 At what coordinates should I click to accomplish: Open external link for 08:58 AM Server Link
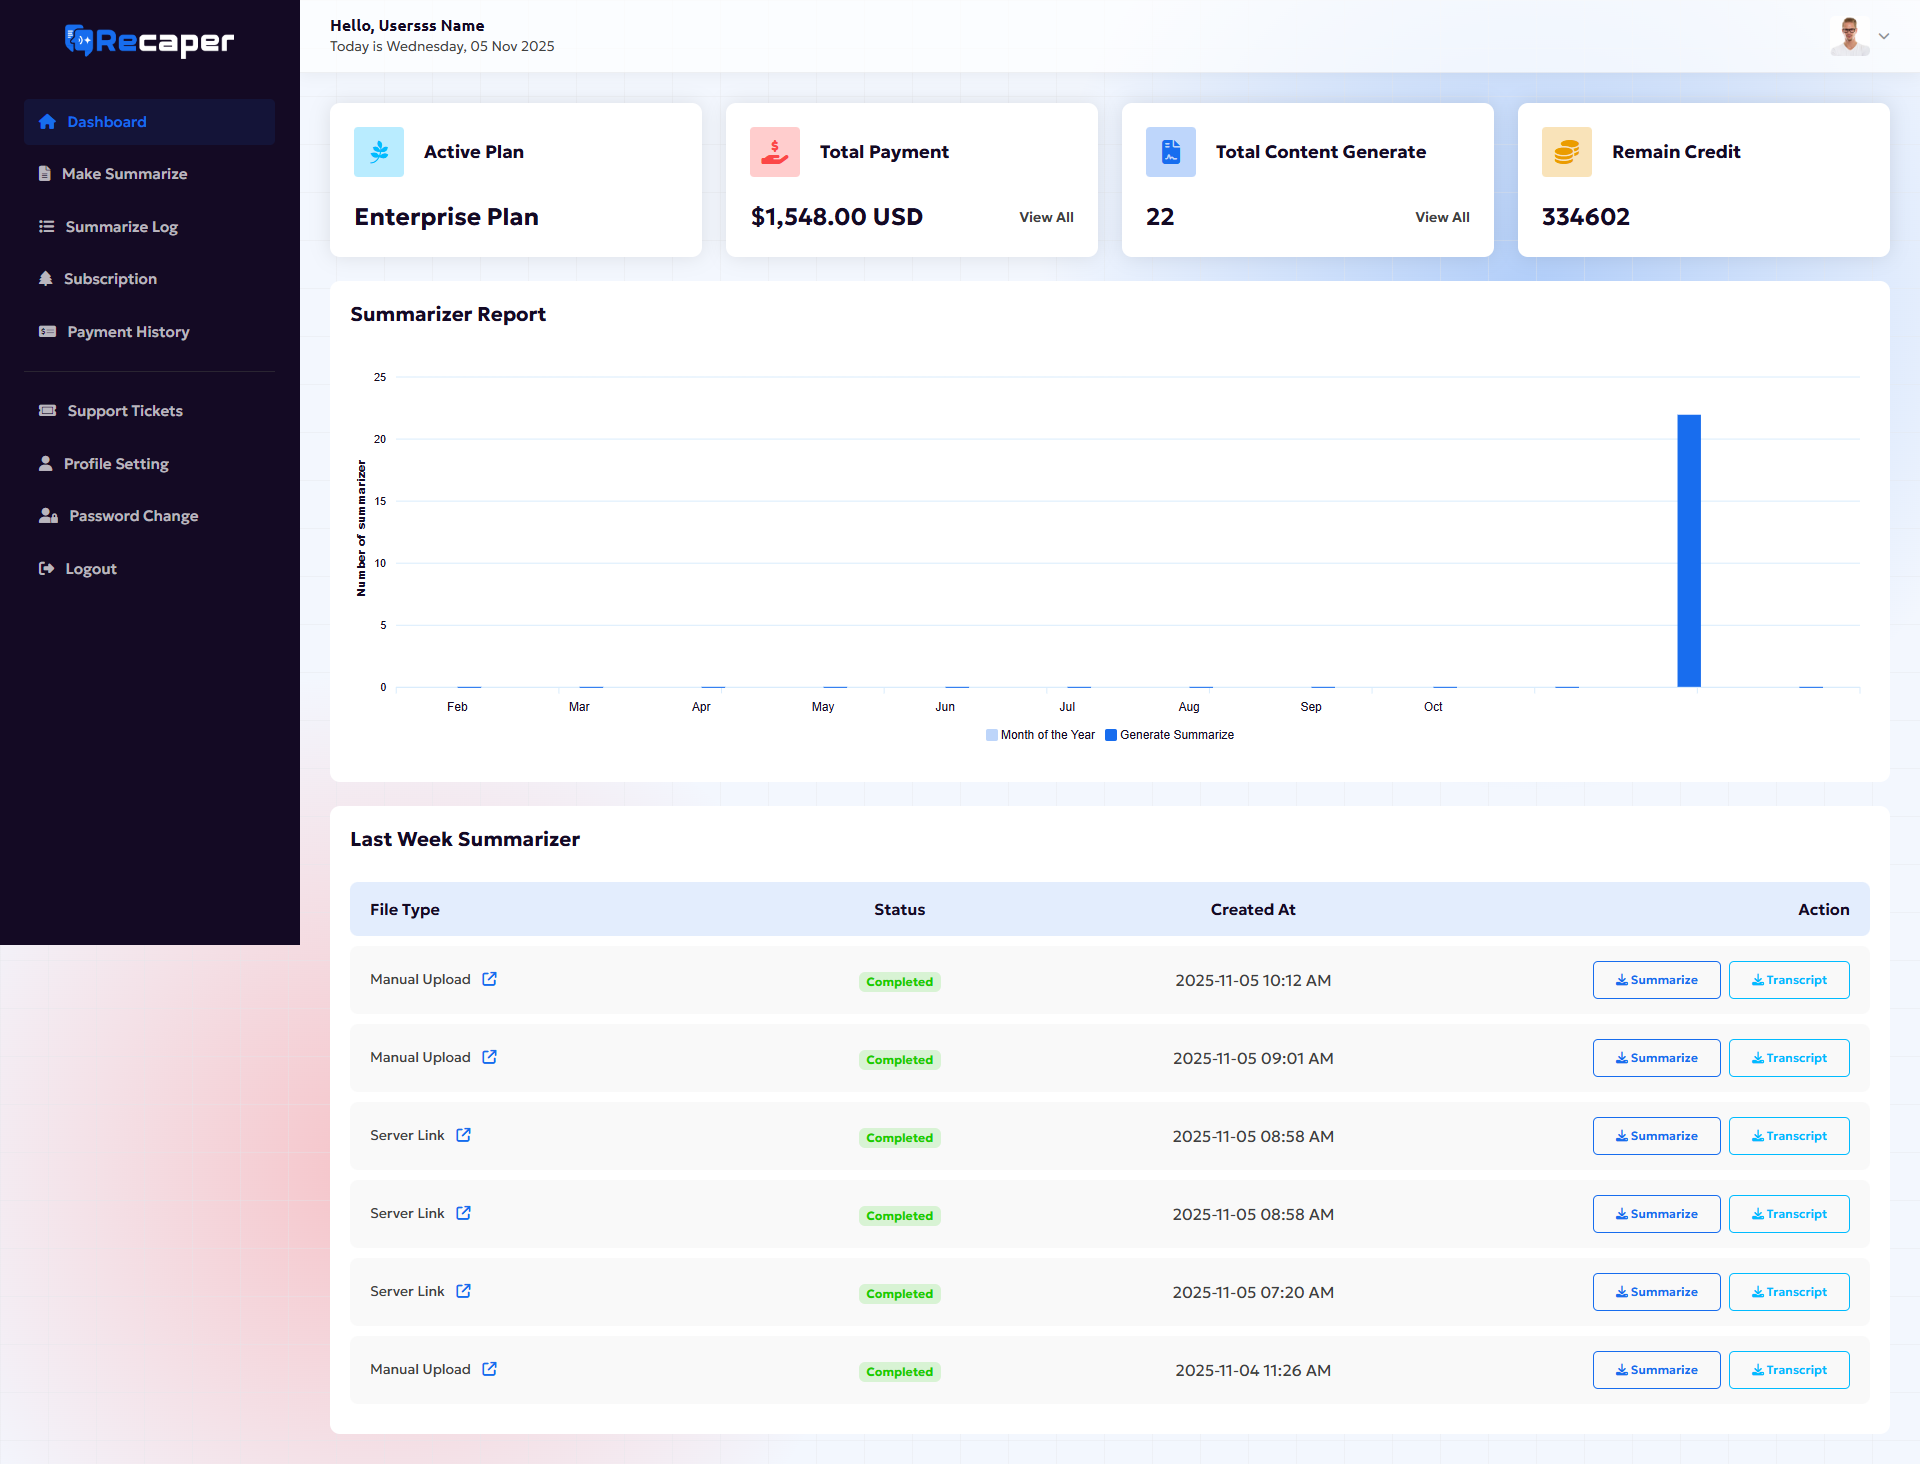pos(463,1135)
